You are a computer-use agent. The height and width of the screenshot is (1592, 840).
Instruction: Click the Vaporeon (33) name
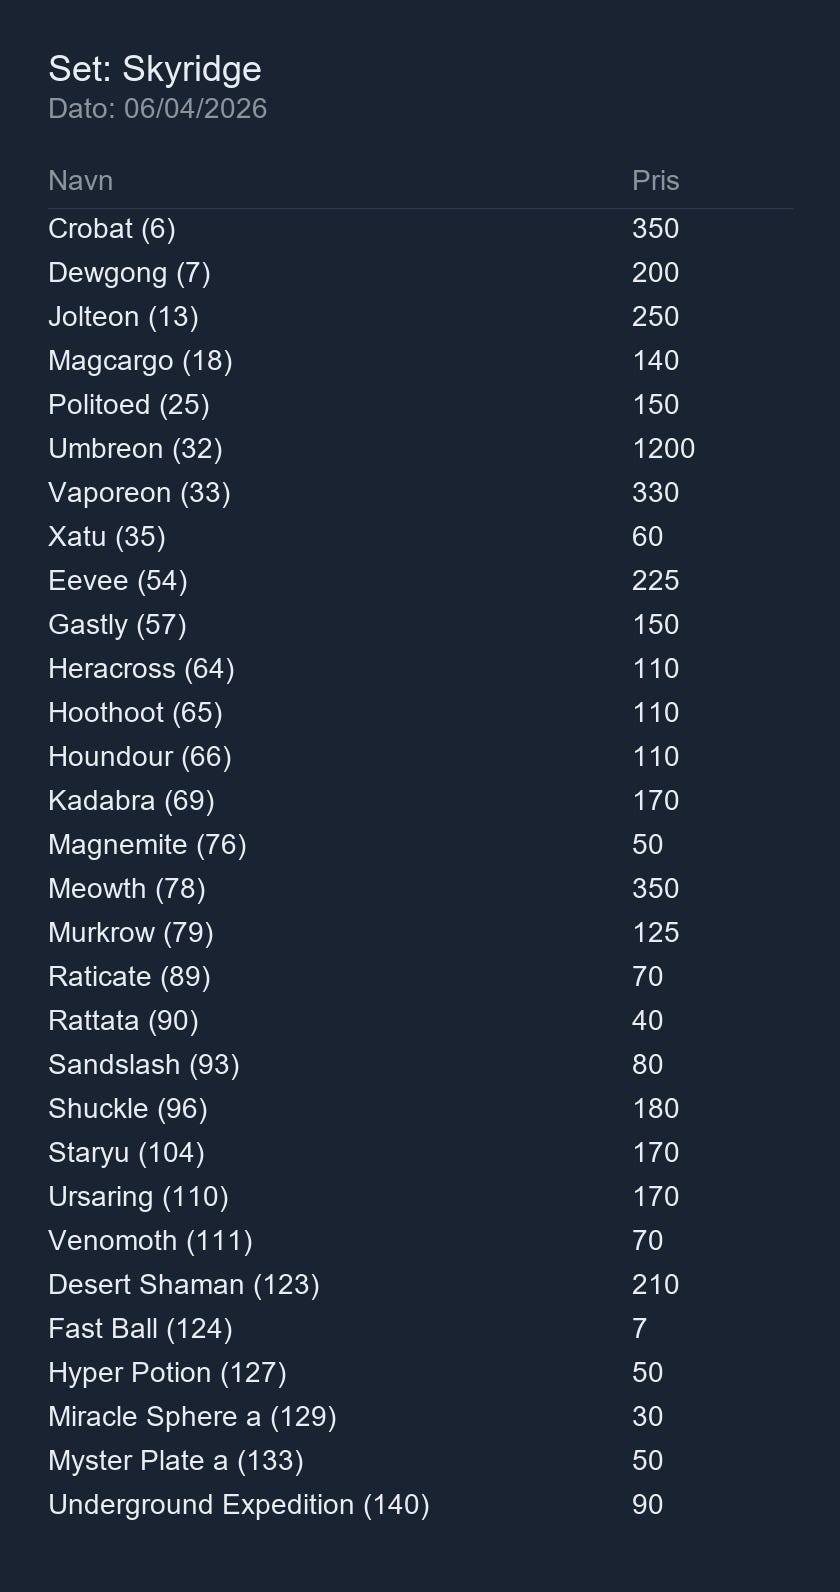click(139, 493)
